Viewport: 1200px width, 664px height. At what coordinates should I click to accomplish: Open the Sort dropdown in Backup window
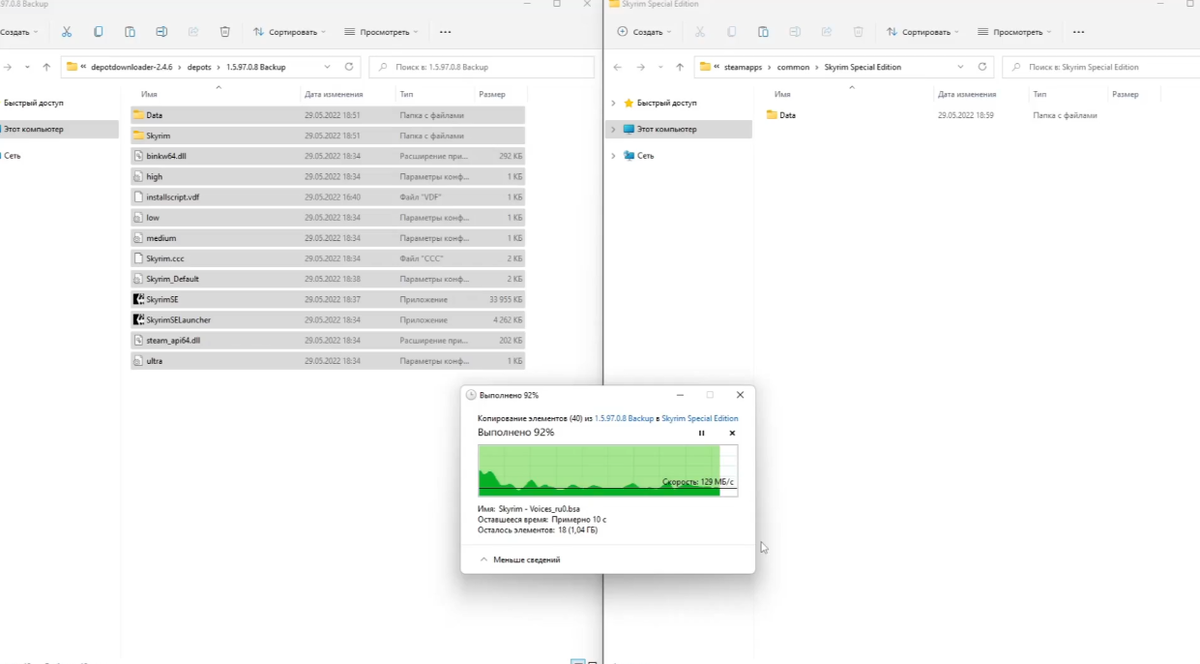click(289, 32)
